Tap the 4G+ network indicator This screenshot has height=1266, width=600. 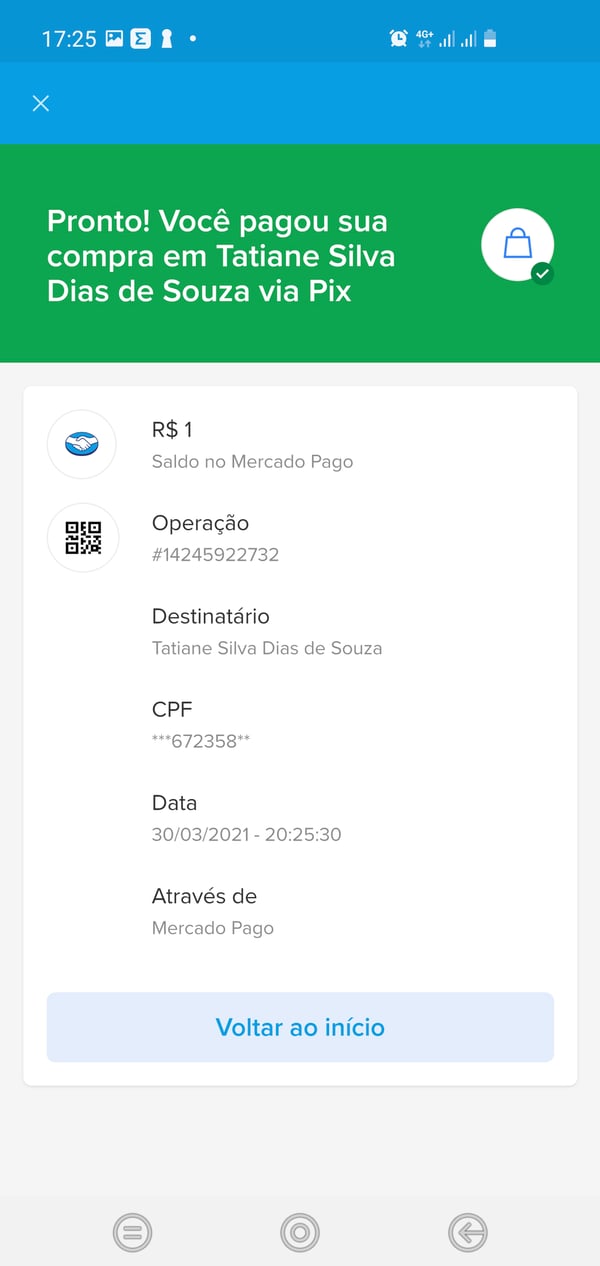(424, 37)
